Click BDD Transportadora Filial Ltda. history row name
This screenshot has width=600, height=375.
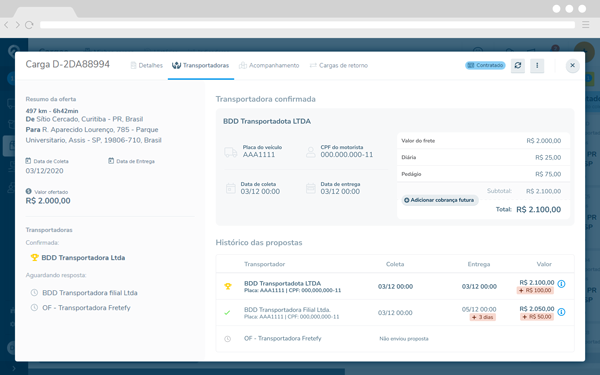point(287,310)
